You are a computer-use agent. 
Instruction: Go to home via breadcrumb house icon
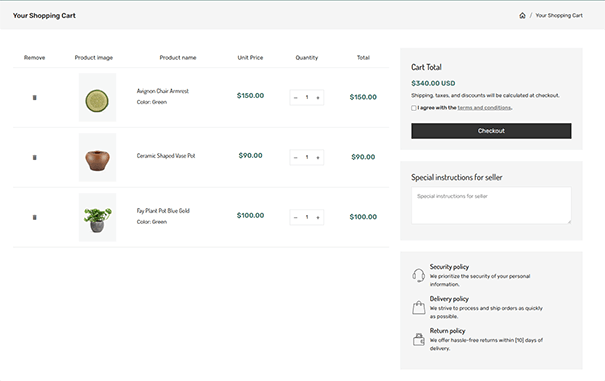tap(522, 15)
